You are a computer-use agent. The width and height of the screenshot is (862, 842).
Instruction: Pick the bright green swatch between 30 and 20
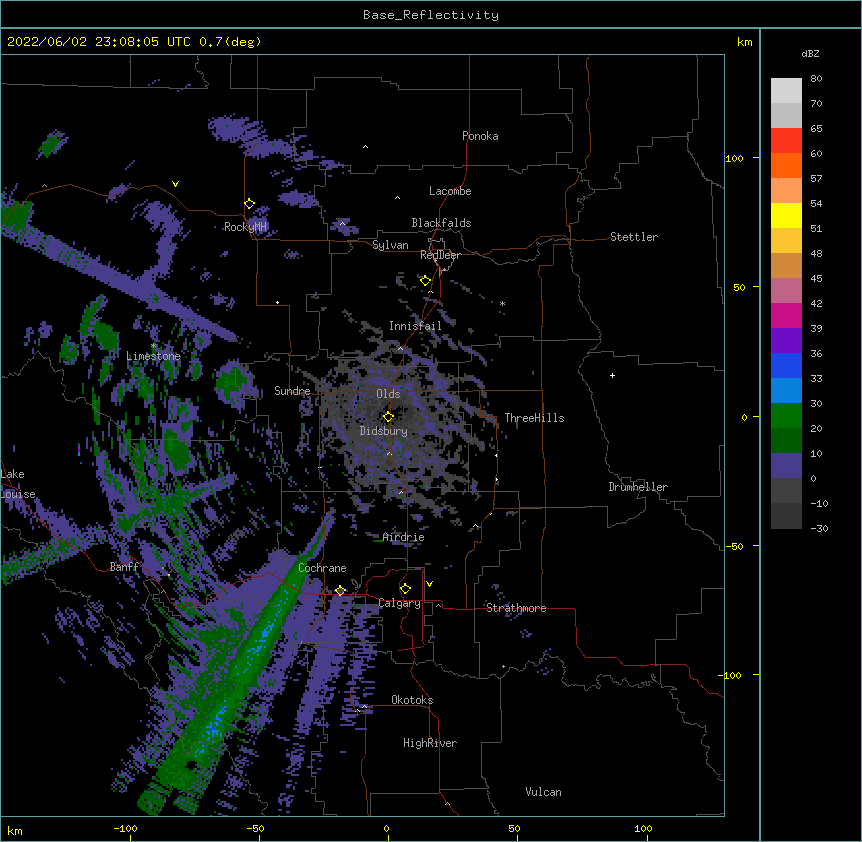pyautogui.click(x=786, y=416)
